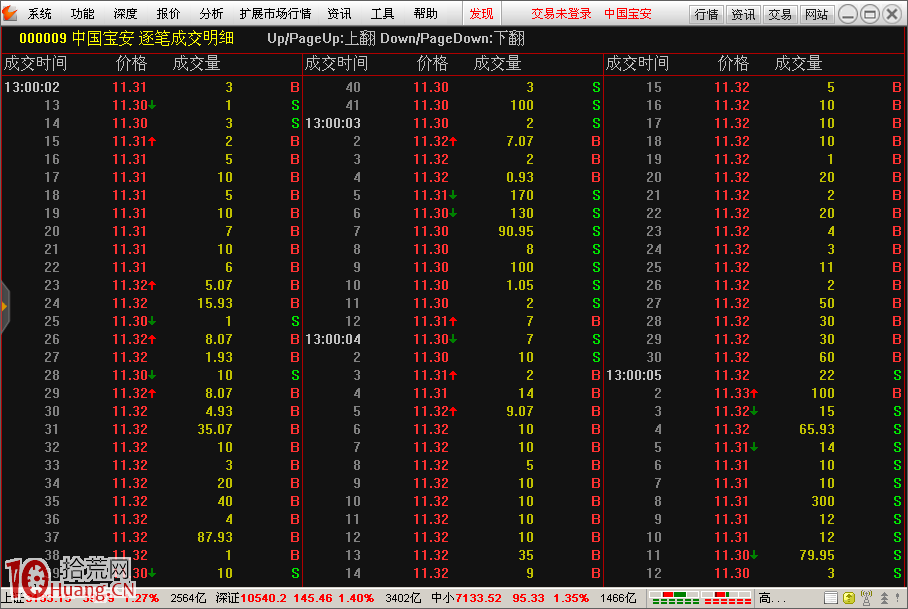The width and height of the screenshot is (908, 609).
Task: Click the small pin icon in status bar corner
Action: pyautogui.click(x=899, y=598)
